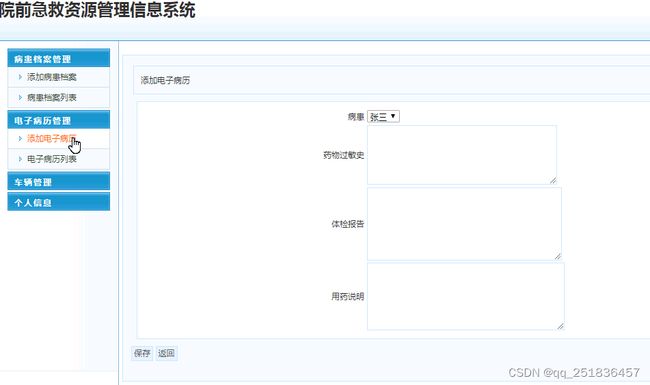Click the 病患 field label

click(x=356, y=117)
